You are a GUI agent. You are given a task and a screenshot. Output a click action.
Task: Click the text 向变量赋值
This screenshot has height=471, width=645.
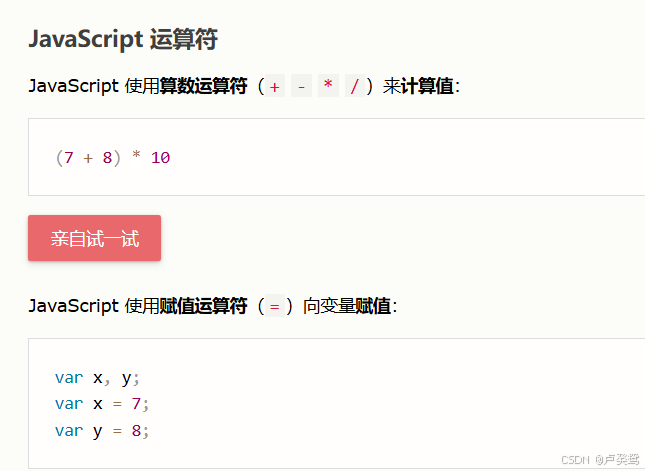[x=347, y=306]
